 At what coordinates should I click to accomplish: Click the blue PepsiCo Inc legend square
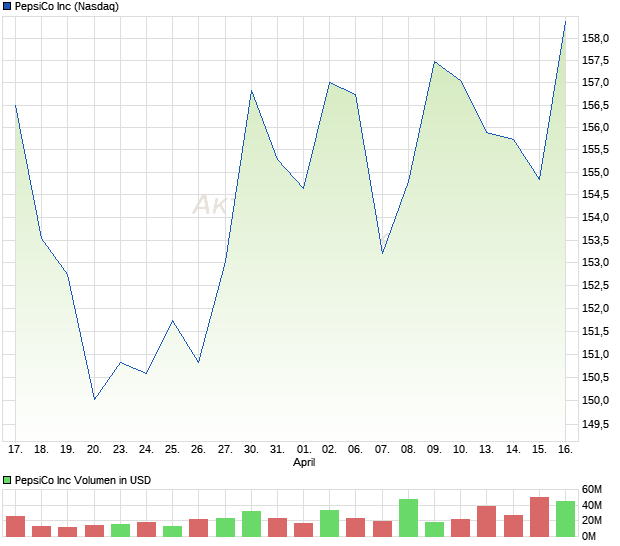7,6
